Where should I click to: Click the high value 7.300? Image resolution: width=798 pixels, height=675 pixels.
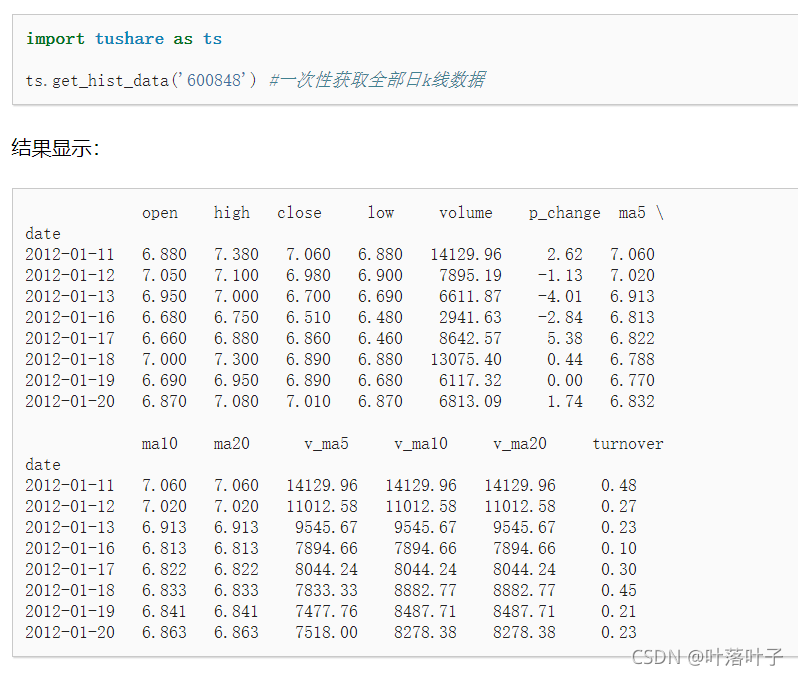pyautogui.click(x=236, y=359)
